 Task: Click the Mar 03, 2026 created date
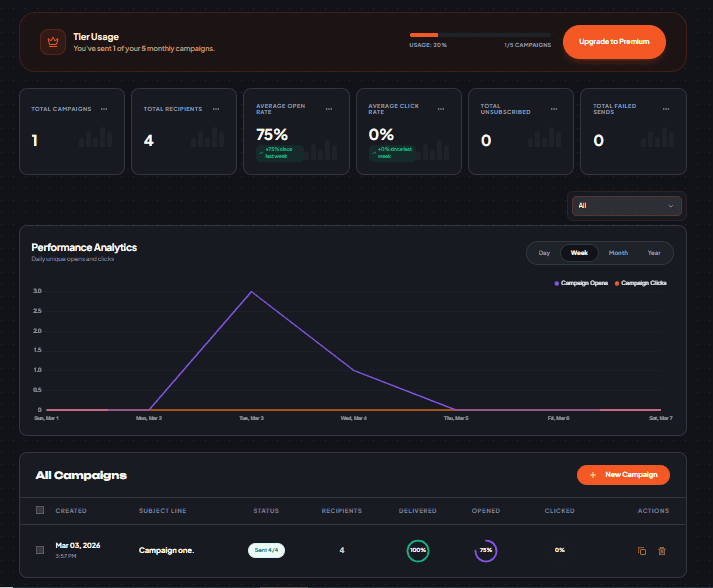coord(78,545)
